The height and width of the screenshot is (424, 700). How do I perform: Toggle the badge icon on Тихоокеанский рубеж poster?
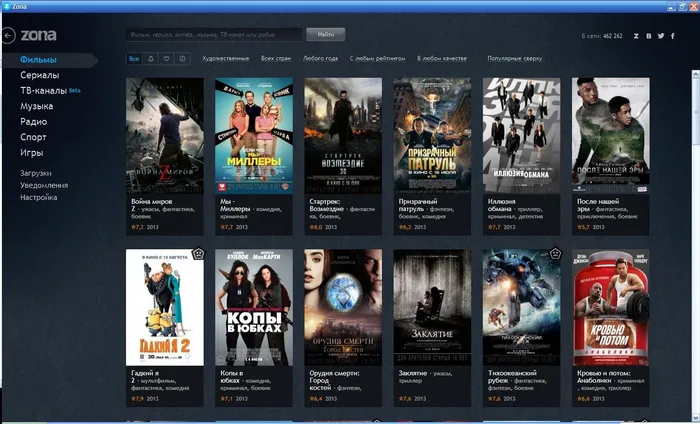click(555, 254)
